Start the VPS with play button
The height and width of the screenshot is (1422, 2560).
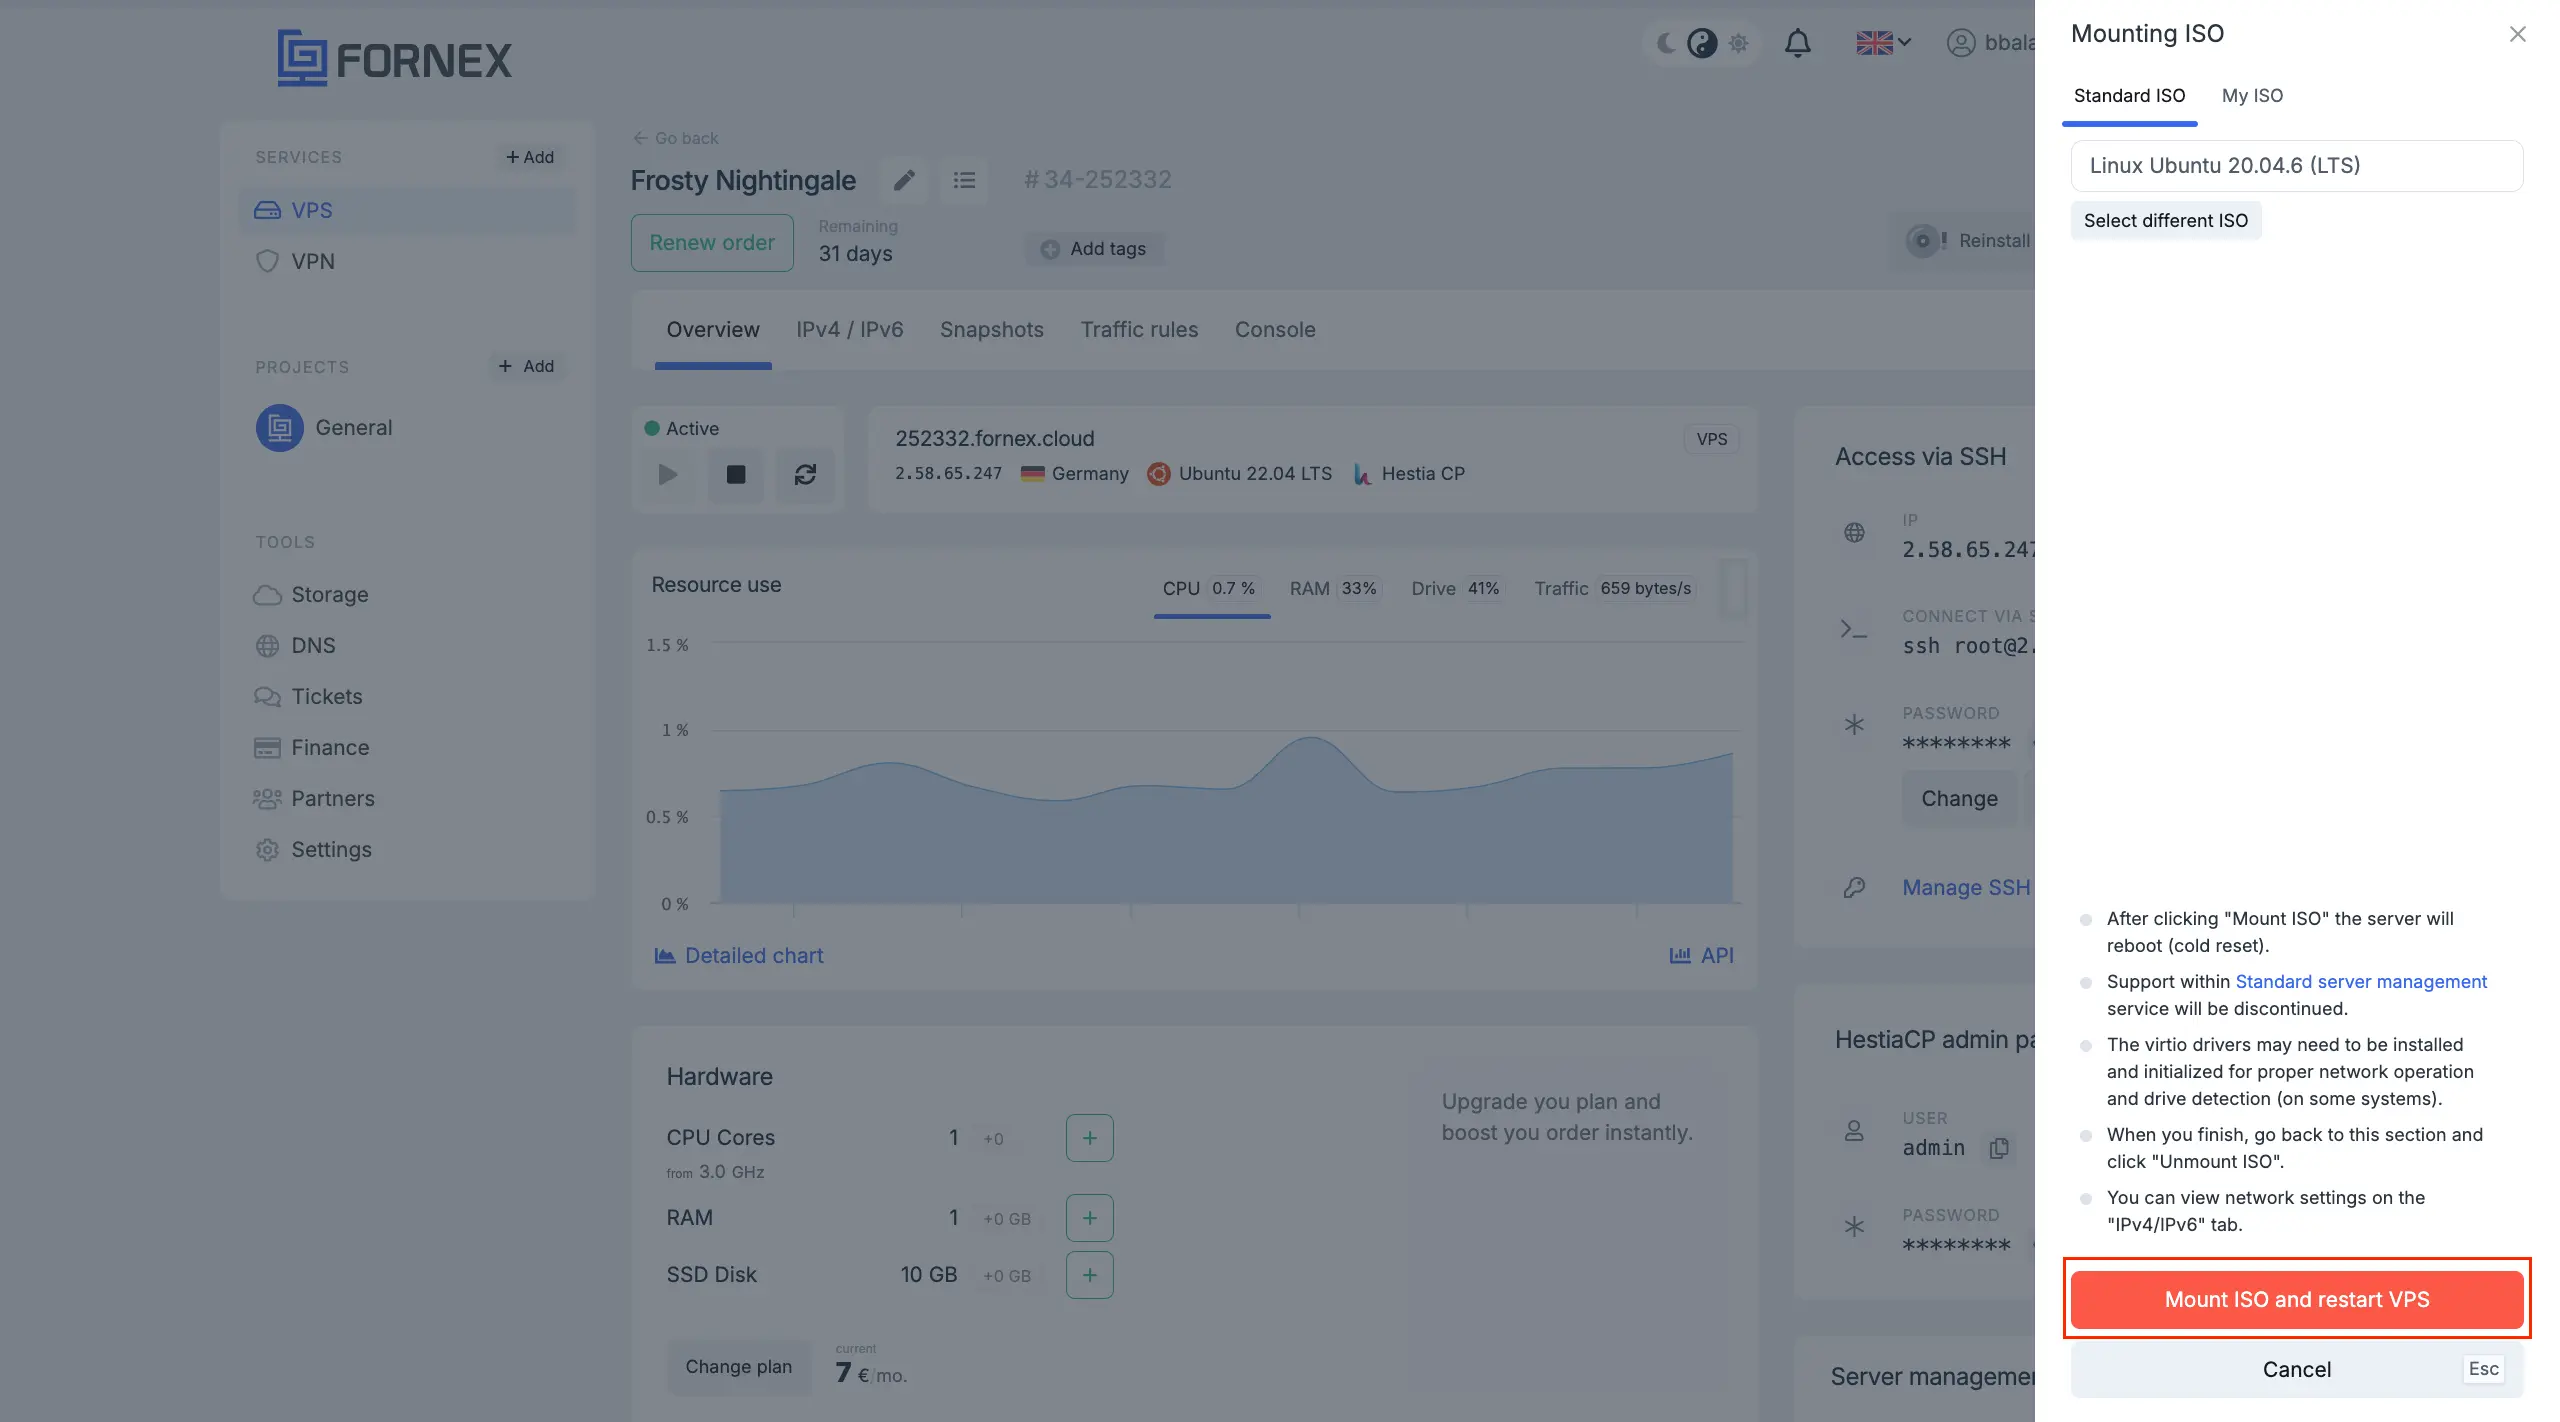click(x=668, y=475)
